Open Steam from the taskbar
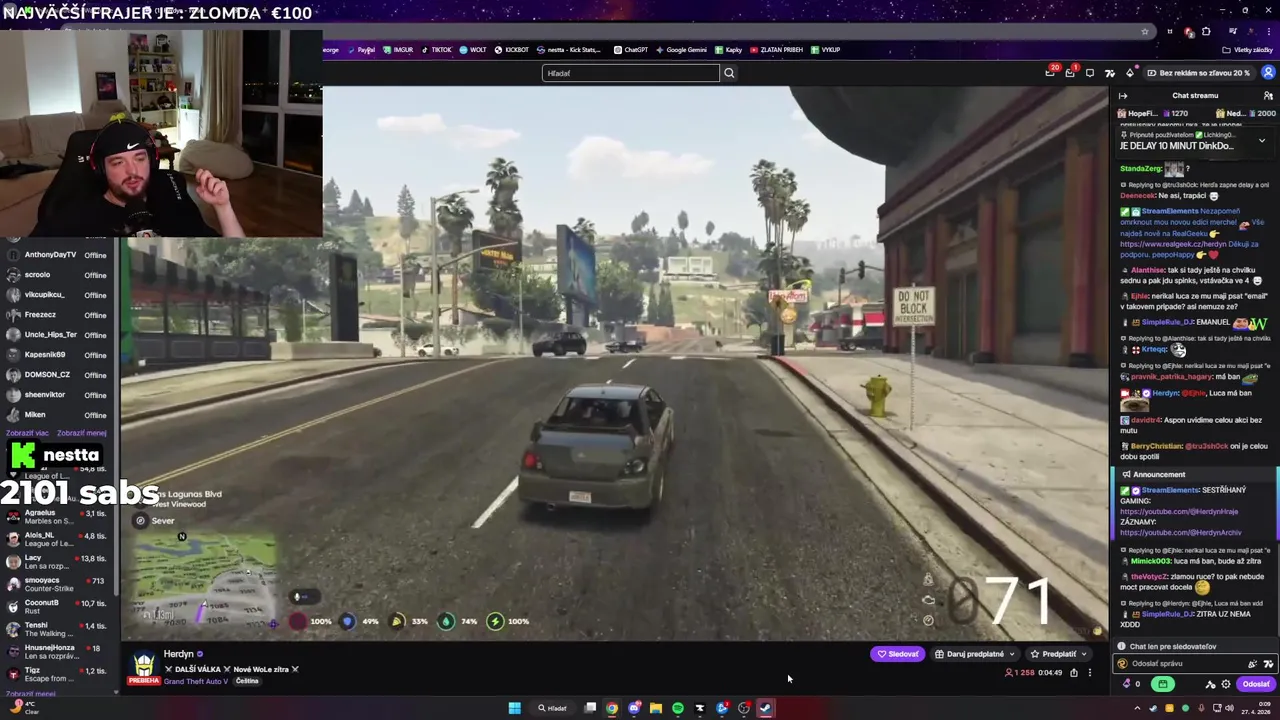 pyautogui.click(x=765, y=708)
